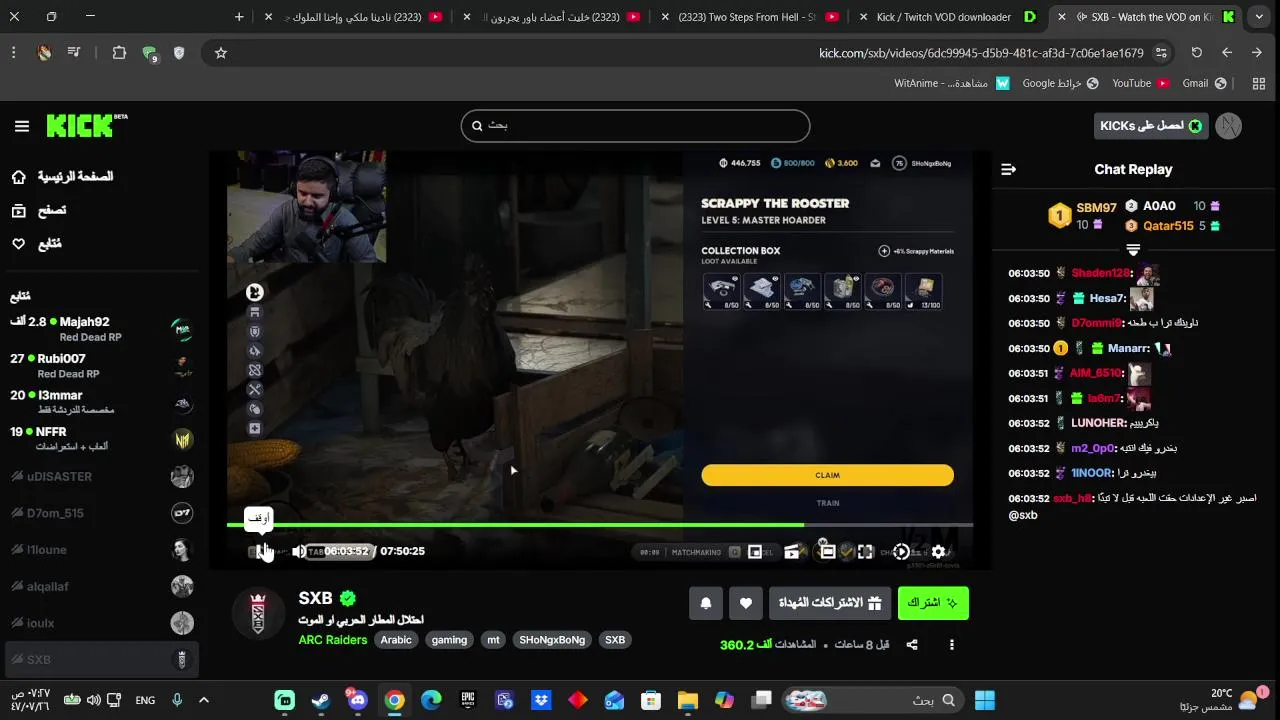This screenshot has height=720, width=1280.
Task: Open the Following heart sidebar icon
Action: click(x=19, y=244)
